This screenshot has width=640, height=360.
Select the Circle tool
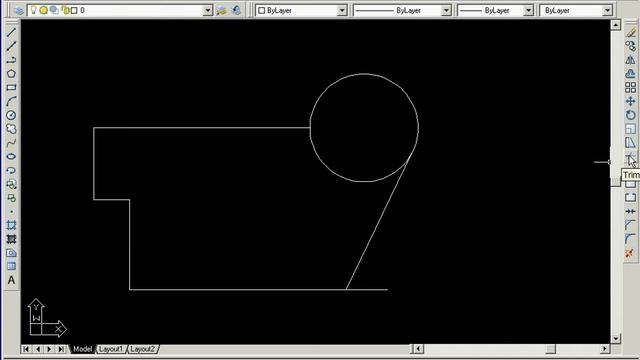(11, 115)
